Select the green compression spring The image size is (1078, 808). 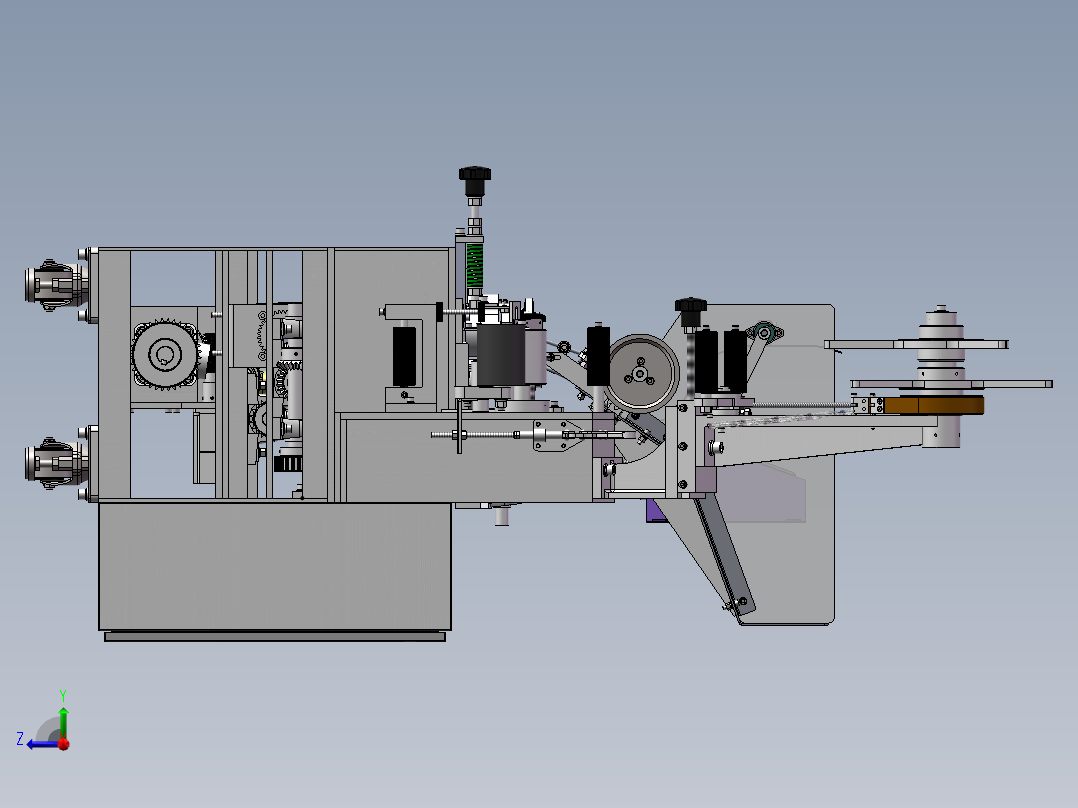click(475, 266)
